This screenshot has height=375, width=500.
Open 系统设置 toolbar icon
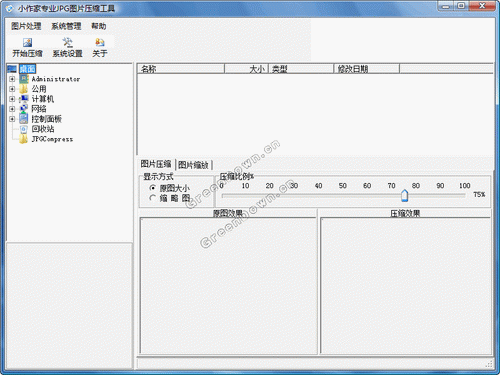point(67,42)
